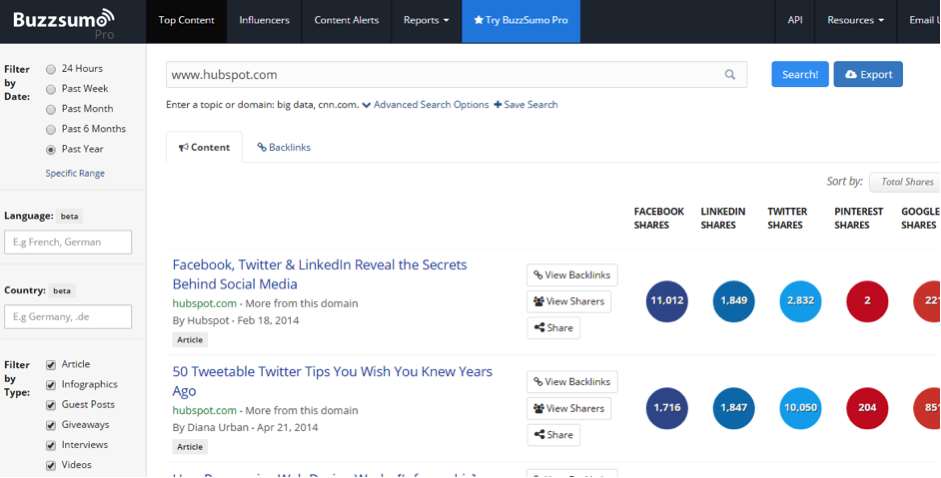941x478 pixels.
Task: Click the Language filter input field
Action: tap(68, 242)
